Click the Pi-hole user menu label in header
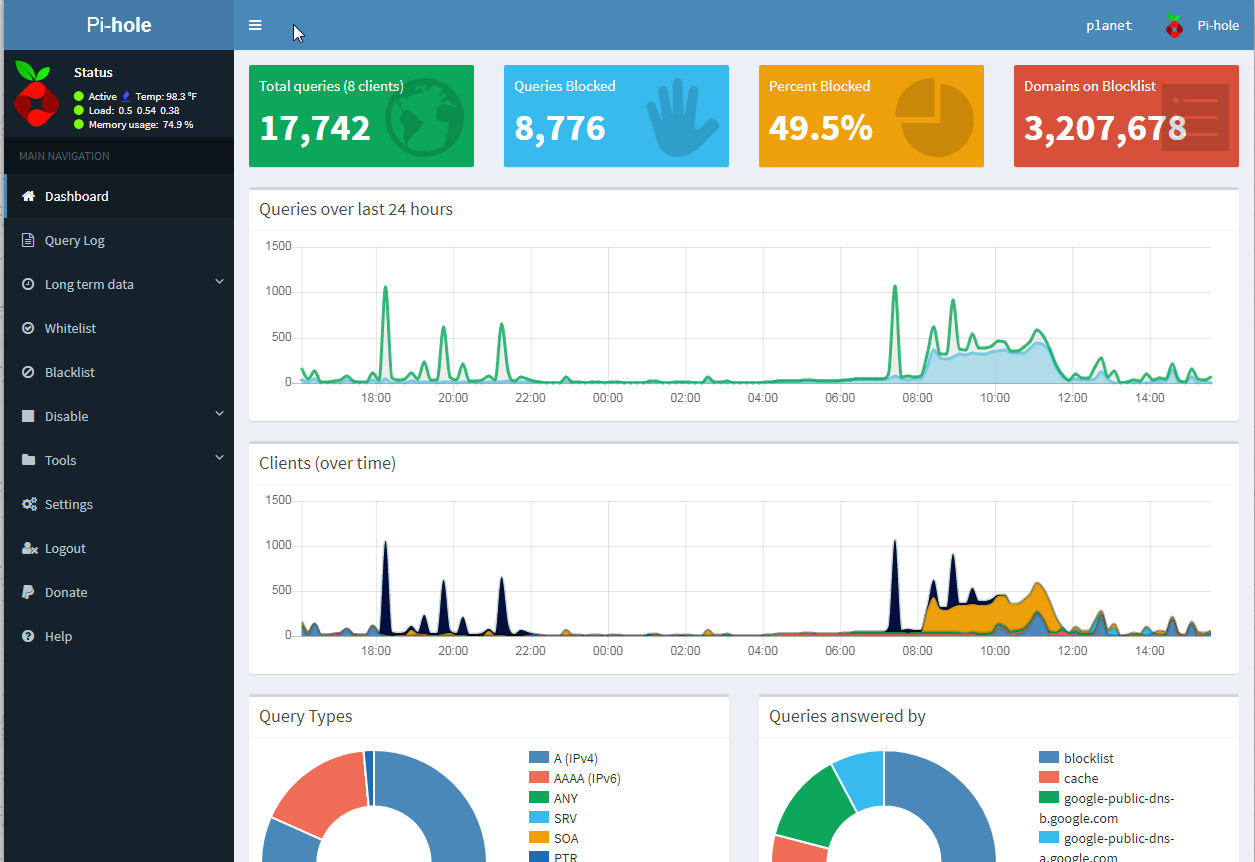Viewport: 1255px width, 862px height. coord(1218,26)
